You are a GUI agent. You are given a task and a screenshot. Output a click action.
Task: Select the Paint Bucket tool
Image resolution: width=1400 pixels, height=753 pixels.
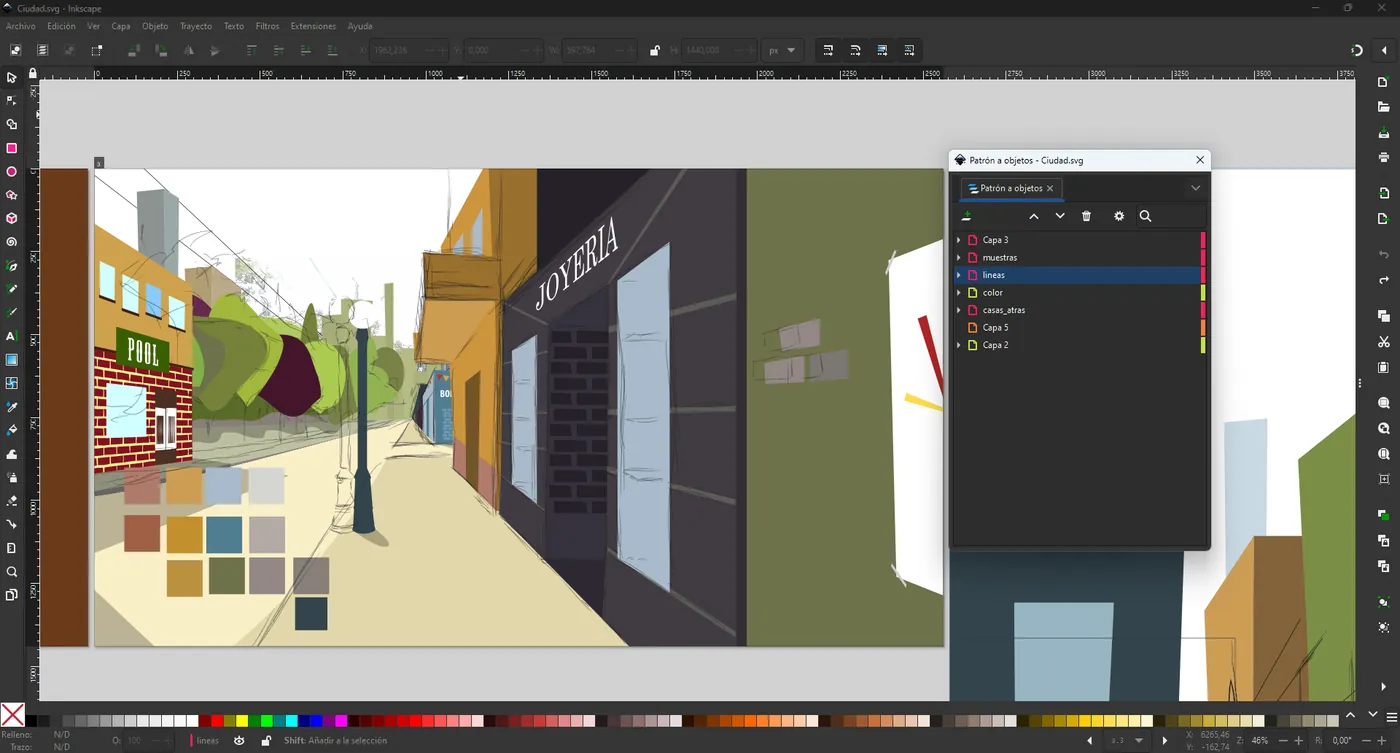(12, 430)
